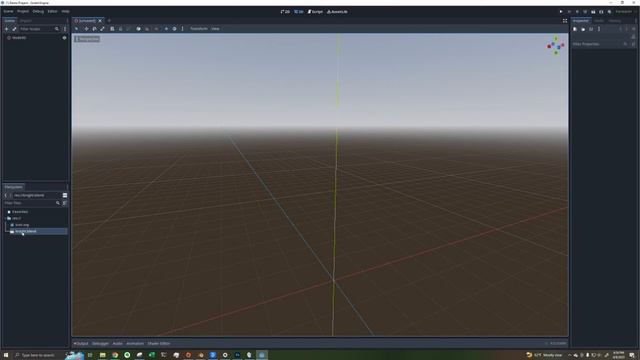Activate the Rotate Mode tool
Image resolution: width=640 pixels, height=360 pixels.
tap(94, 29)
